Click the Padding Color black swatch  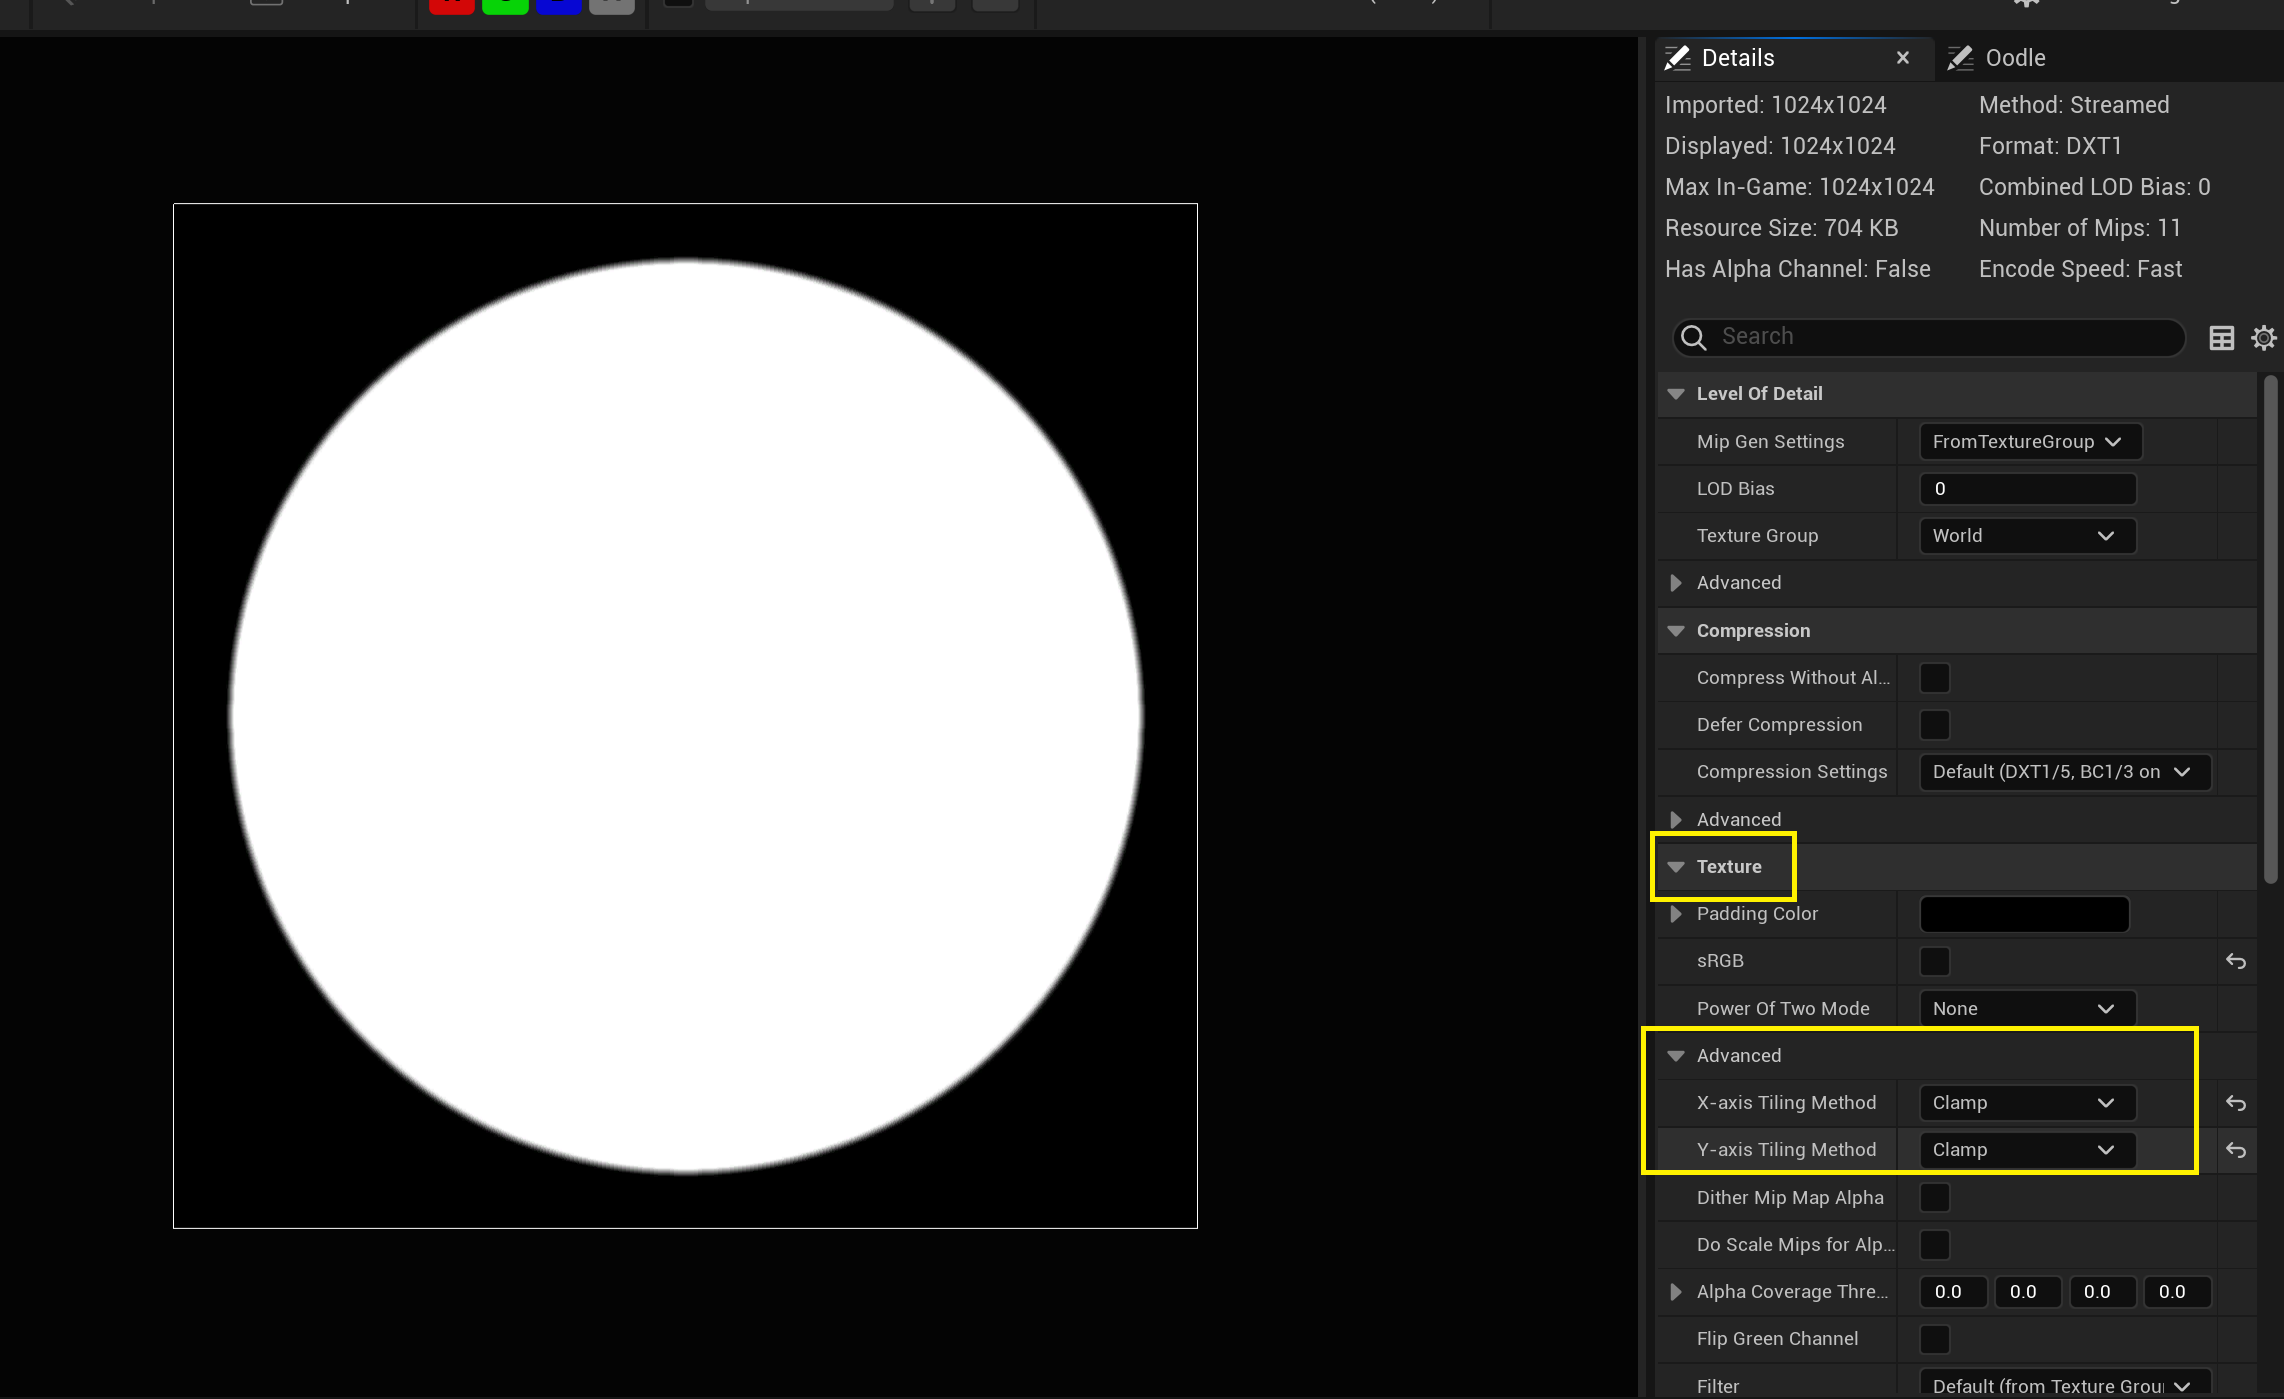click(x=2024, y=914)
